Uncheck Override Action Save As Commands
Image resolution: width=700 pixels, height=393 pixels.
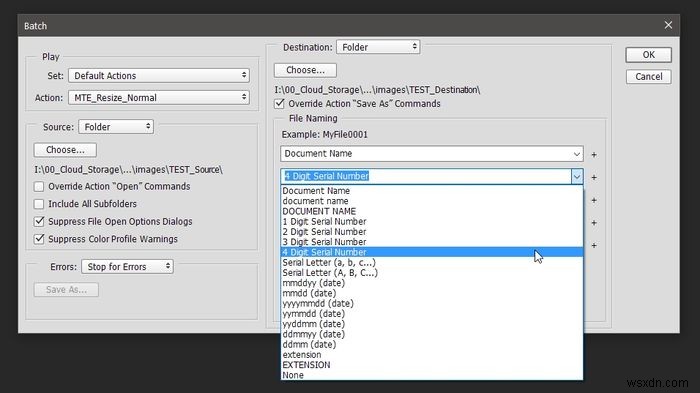pyautogui.click(x=279, y=104)
